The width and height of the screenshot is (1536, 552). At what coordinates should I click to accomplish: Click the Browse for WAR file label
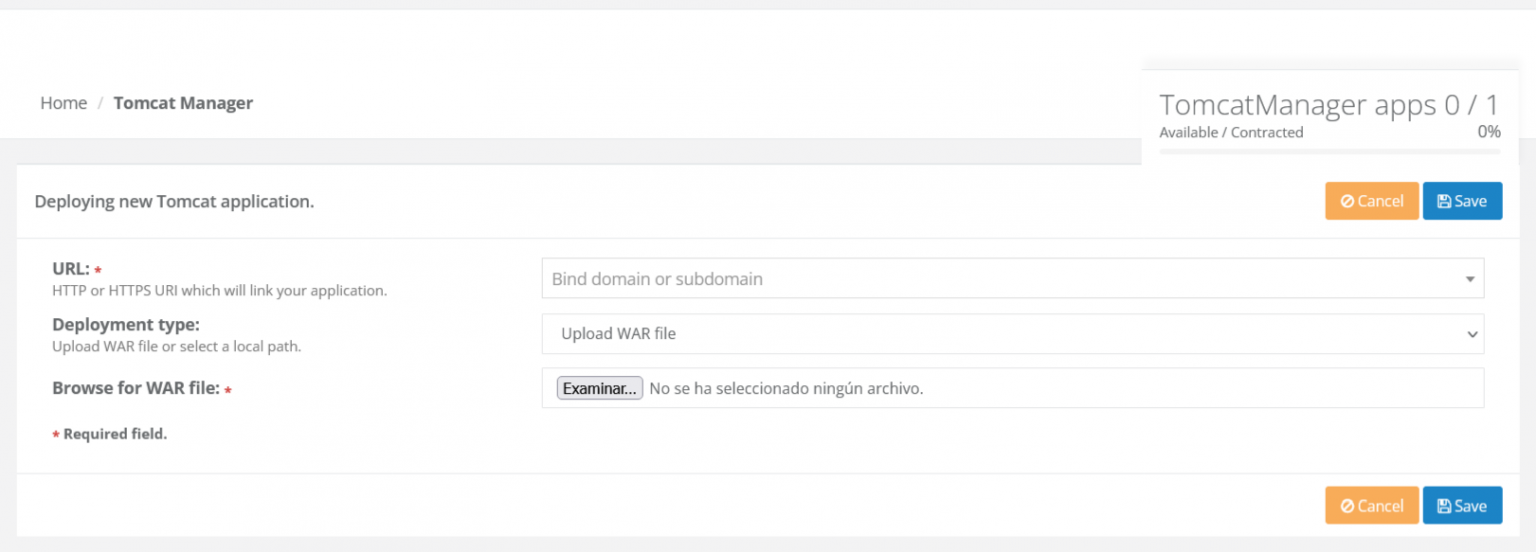pyautogui.click(x=135, y=388)
